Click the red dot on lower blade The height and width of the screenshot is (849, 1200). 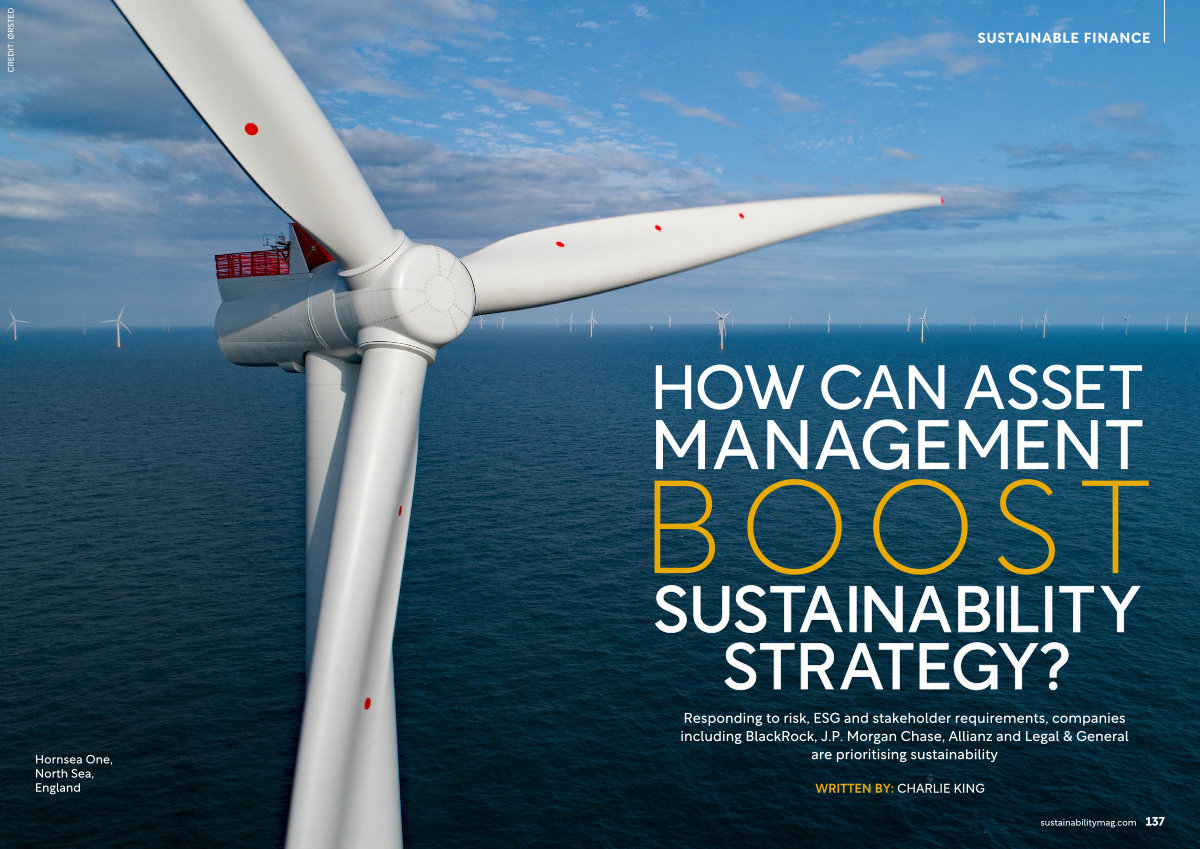367,703
